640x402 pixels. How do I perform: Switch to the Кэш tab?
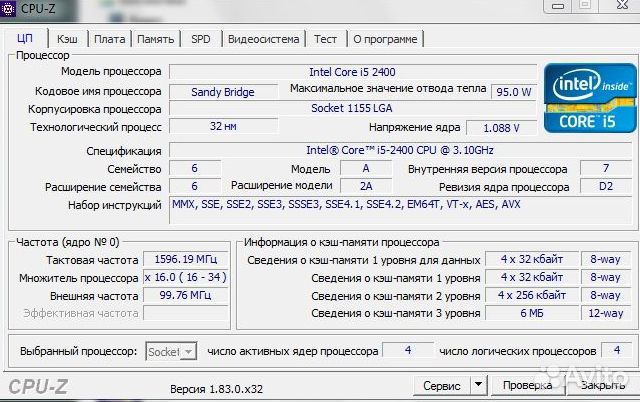(67, 39)
